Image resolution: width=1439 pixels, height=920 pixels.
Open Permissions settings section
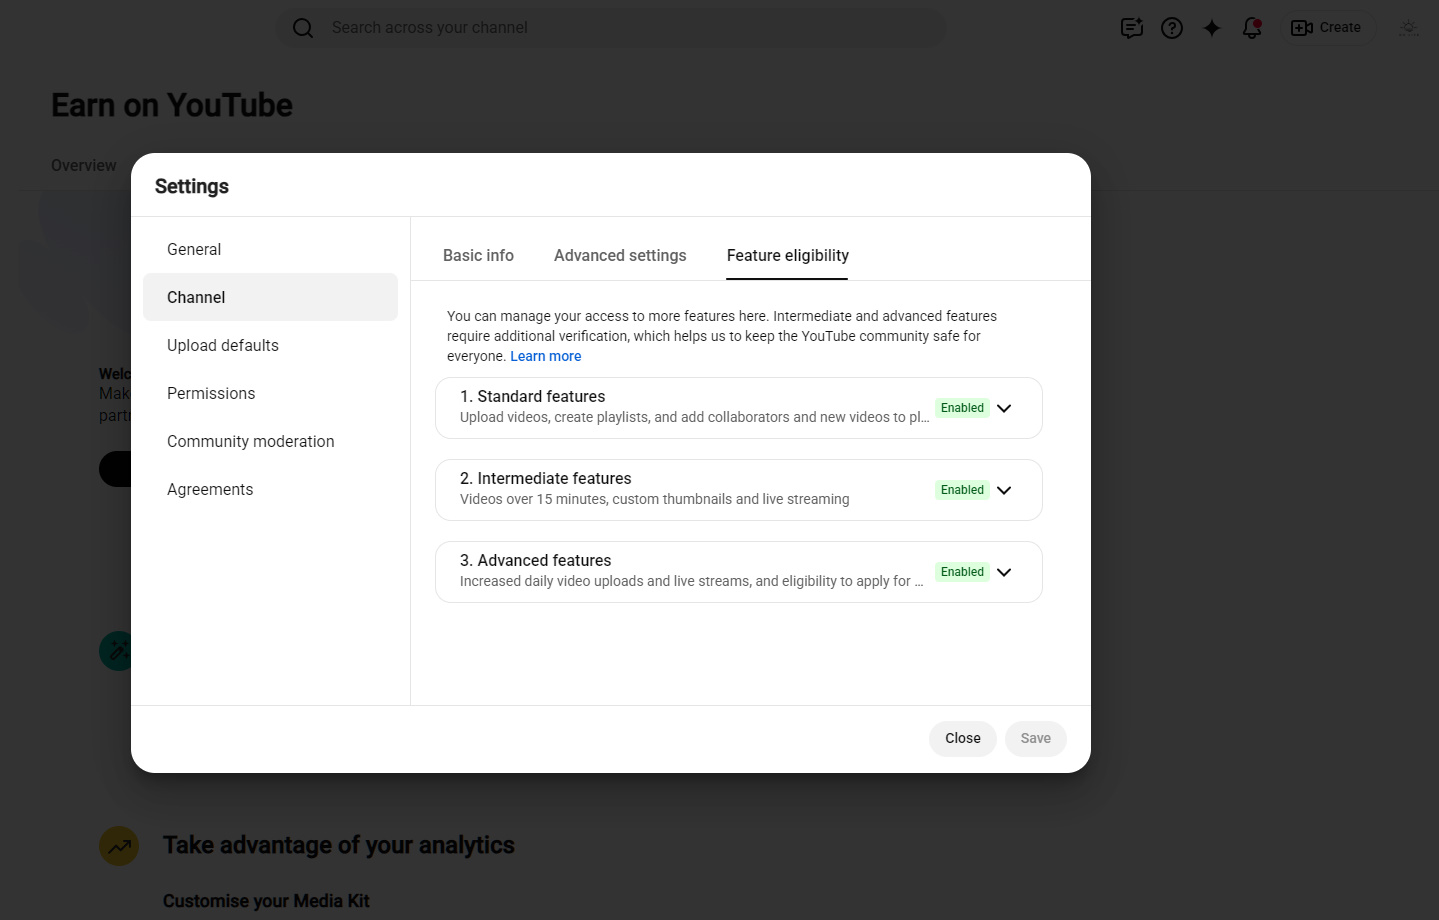point(270,393)
